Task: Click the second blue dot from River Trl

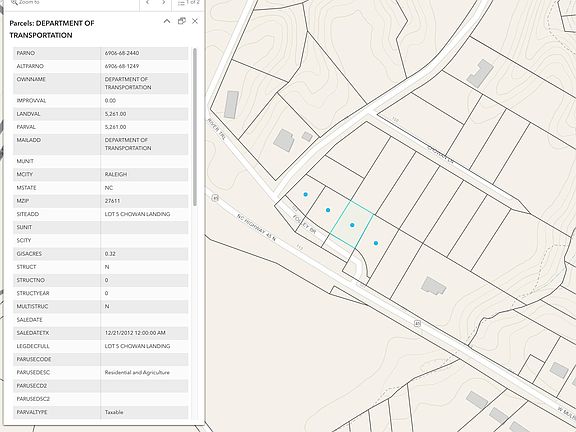Action: pos(328,210)
